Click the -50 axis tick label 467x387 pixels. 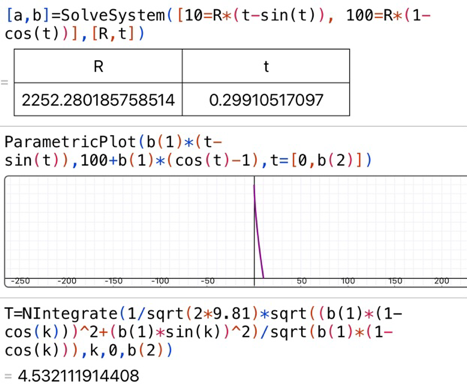click(208, 281)
